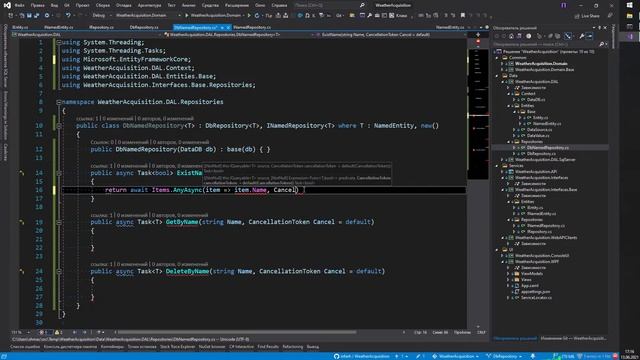This screenshot has width=640, height=360.
Task: Switch to the INamedRepository.cs tab
Action: click(252, 27)
